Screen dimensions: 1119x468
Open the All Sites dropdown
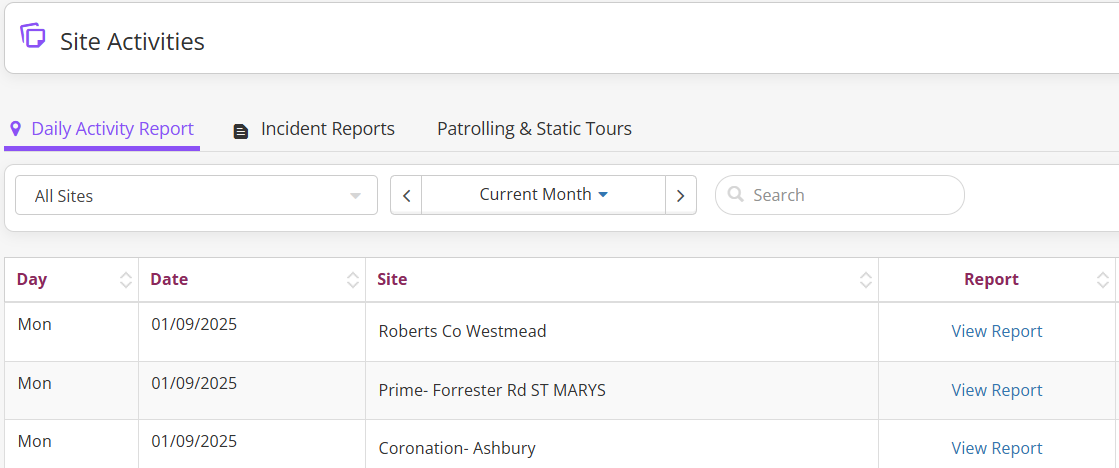click(x=196, y=196)
